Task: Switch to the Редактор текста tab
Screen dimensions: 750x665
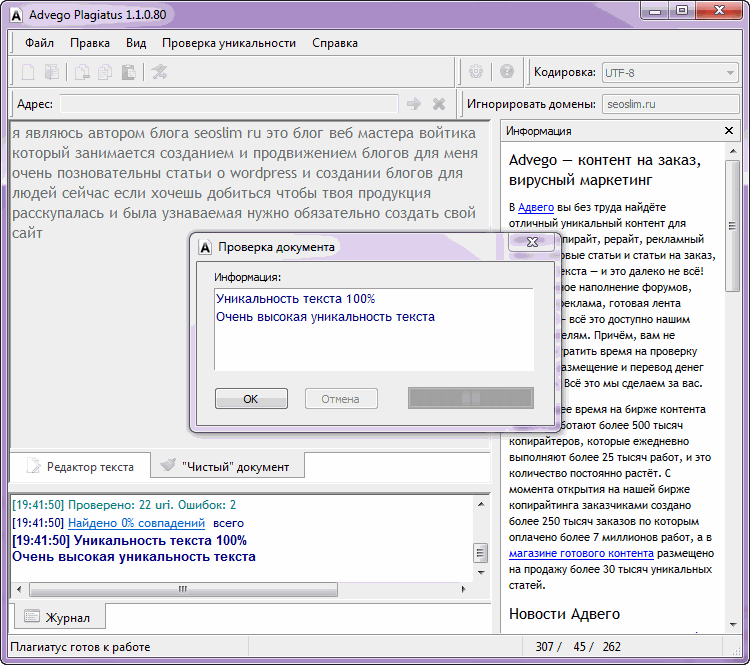Action: click(x=80, y=466)
